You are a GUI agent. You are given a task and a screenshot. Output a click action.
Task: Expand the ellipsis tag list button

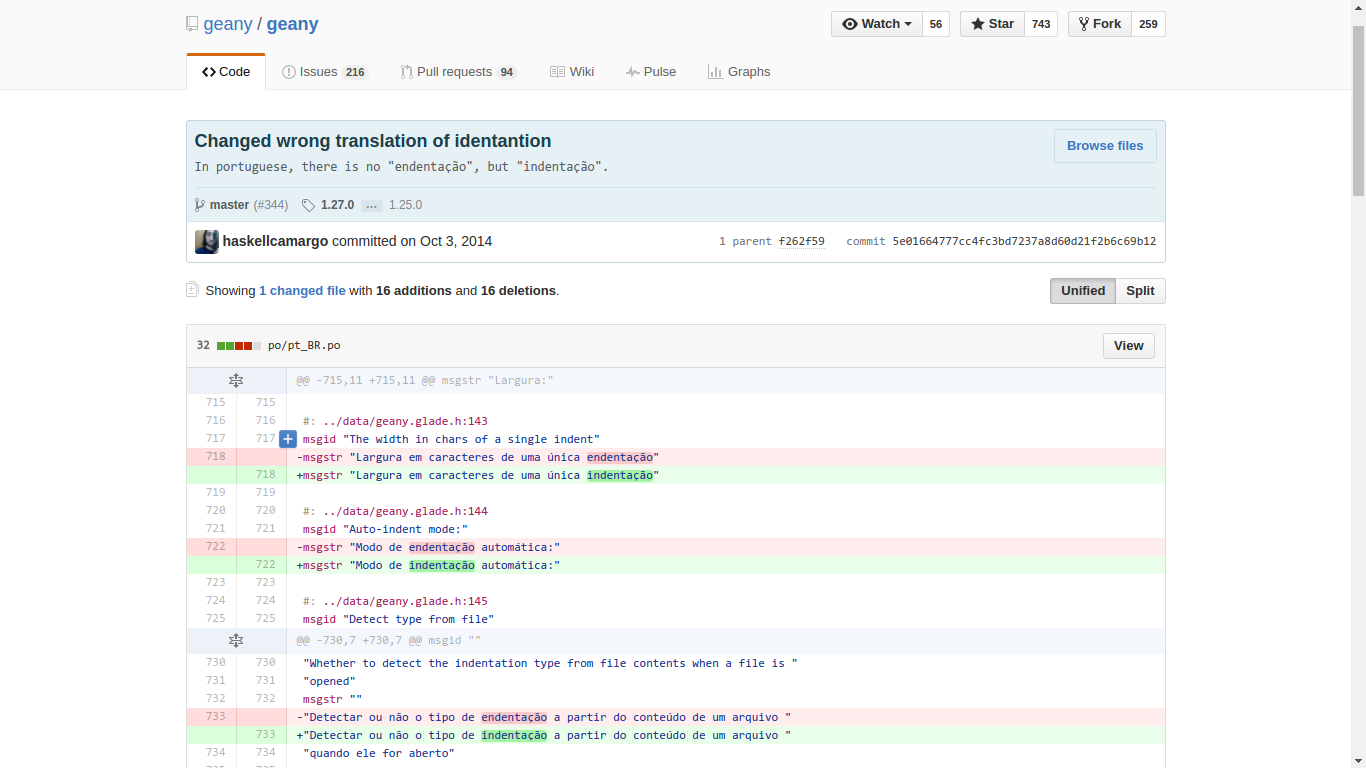(371, 205)
